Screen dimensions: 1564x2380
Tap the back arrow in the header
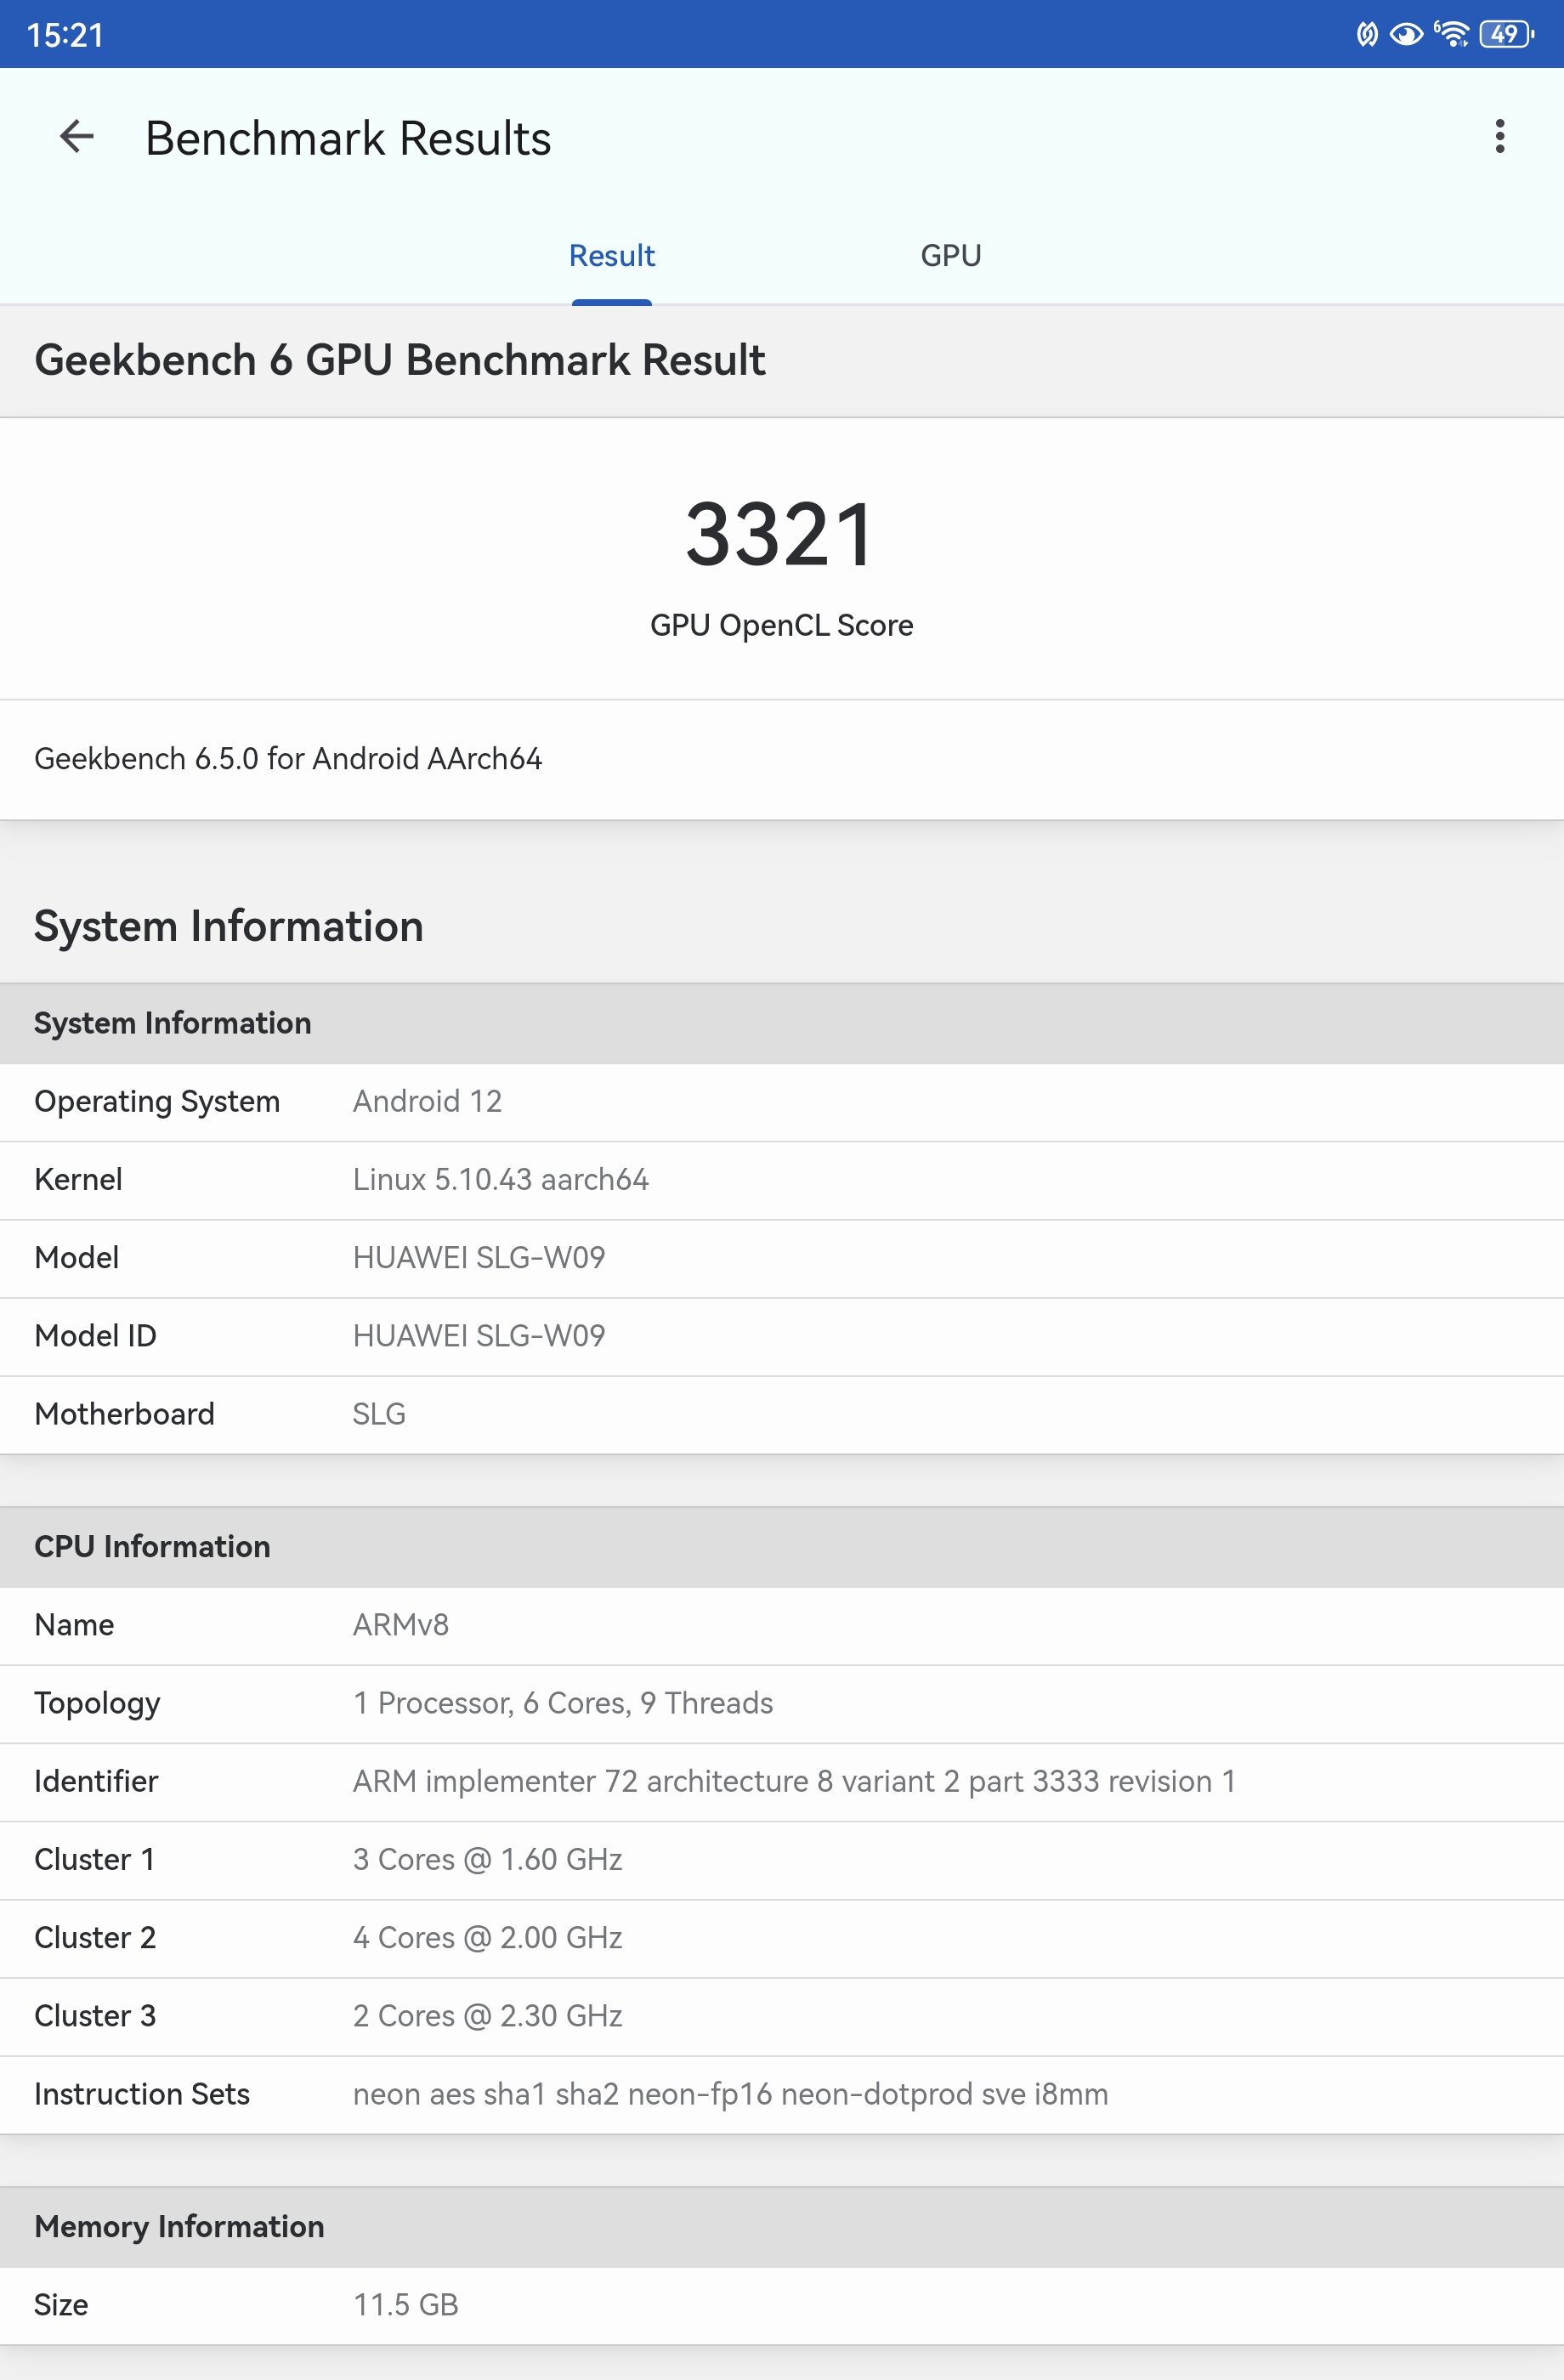click(76, 137)
